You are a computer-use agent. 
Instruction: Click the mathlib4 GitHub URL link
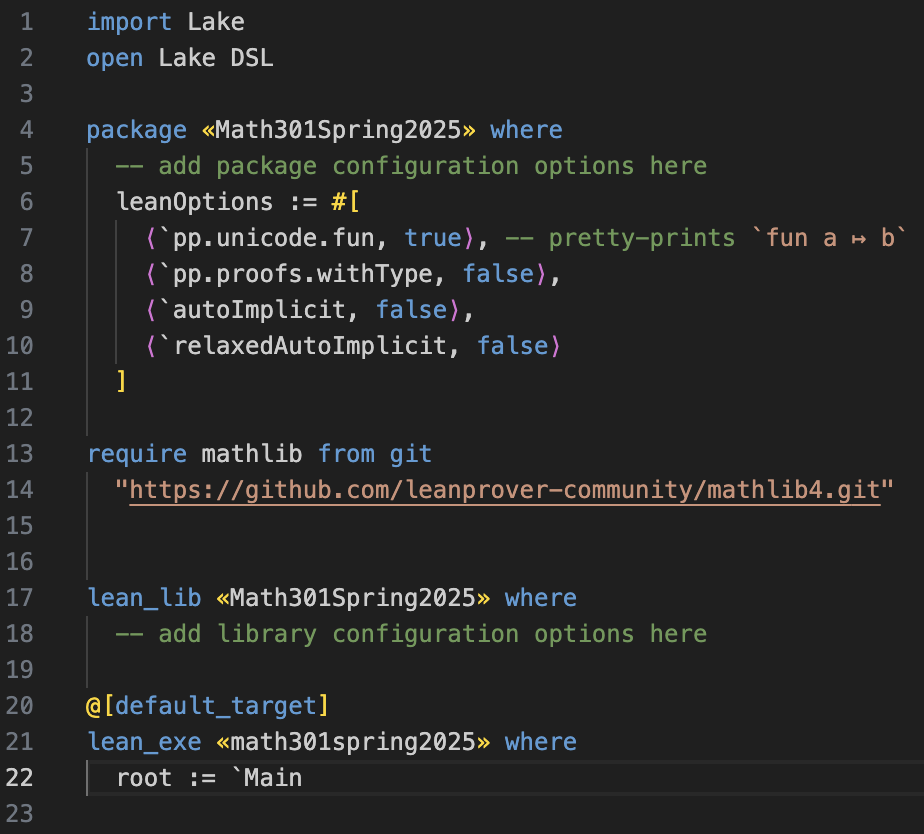pos(505,490)
